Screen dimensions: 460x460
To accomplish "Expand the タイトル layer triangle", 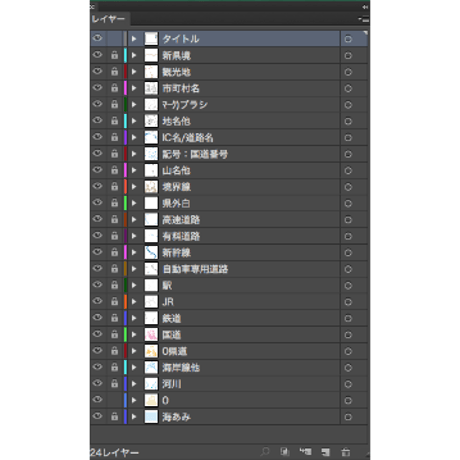I will click(134, 39).
